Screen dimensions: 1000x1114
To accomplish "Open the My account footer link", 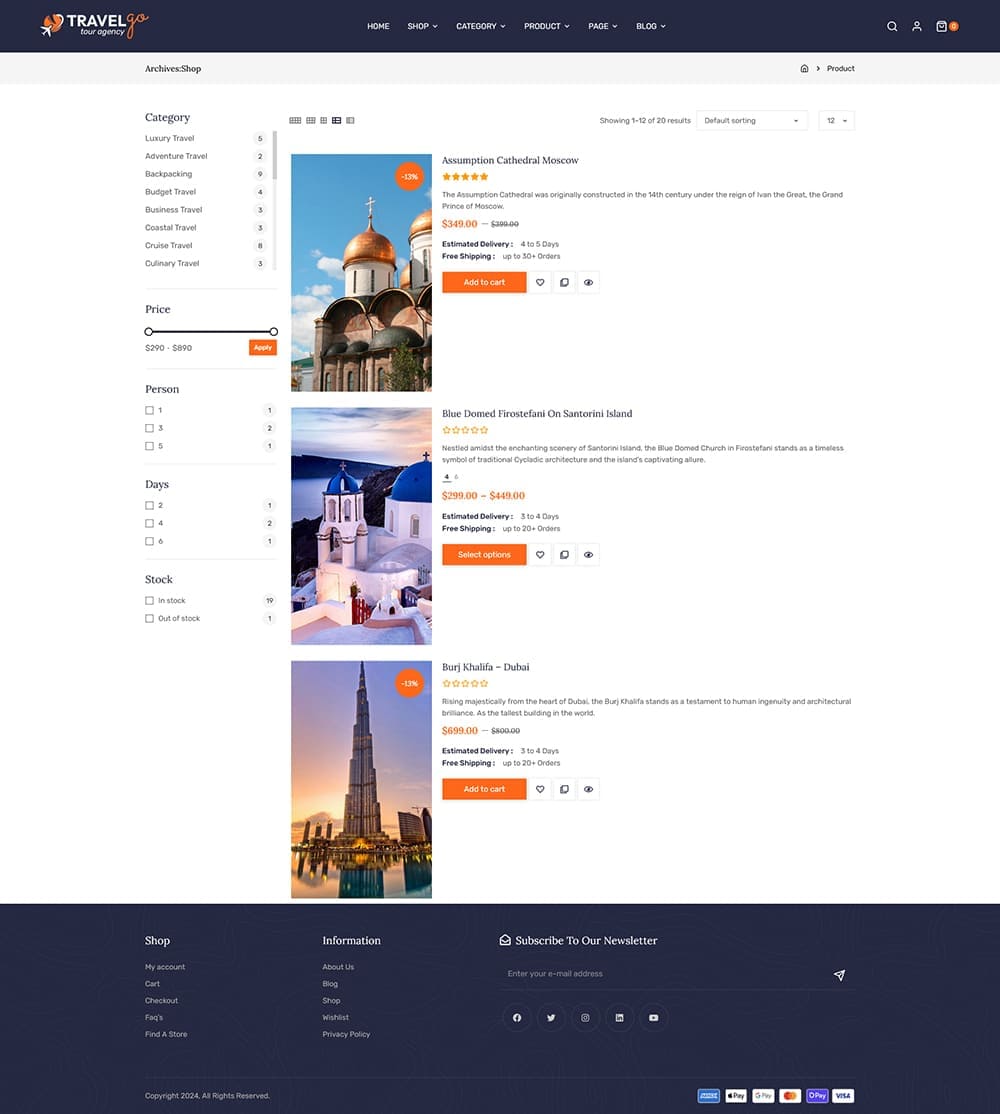I will (x=165, y=967).
